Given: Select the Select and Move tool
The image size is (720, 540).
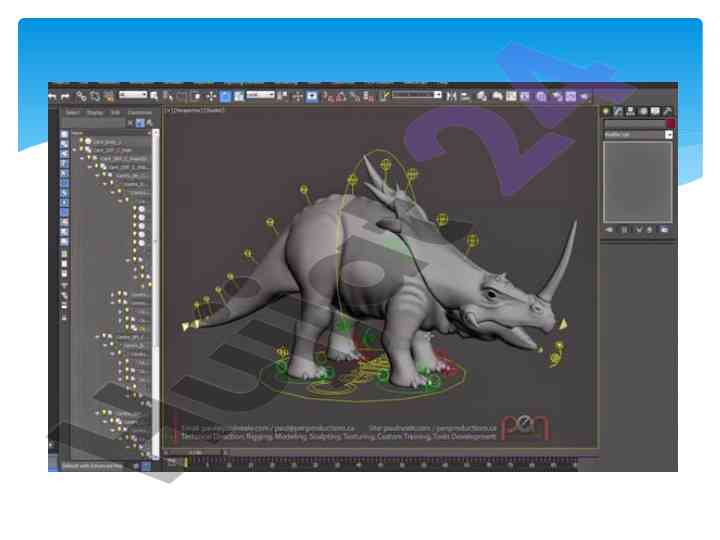Looking at the screenshot, I should tap(211, 96).
